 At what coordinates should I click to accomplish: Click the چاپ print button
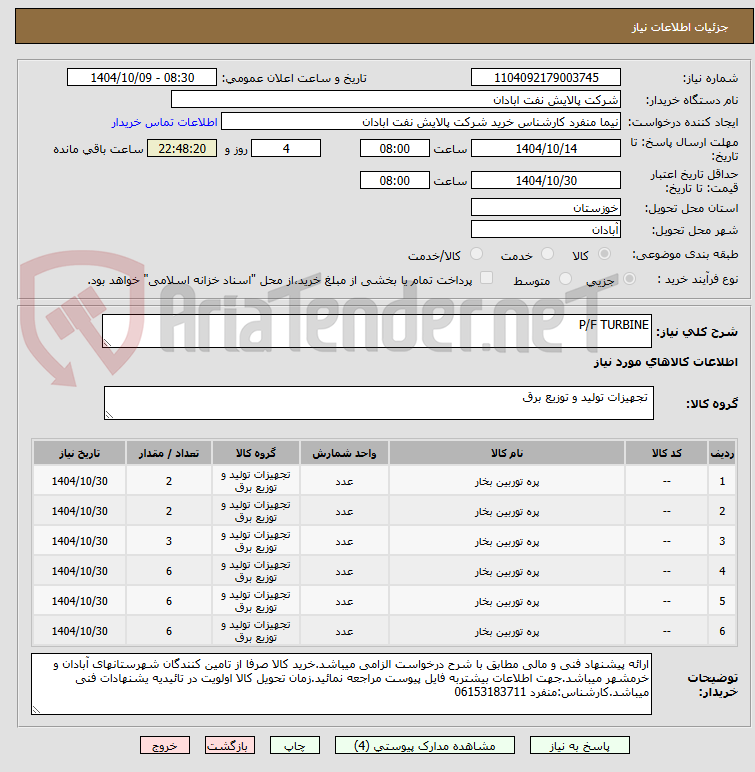295,746
